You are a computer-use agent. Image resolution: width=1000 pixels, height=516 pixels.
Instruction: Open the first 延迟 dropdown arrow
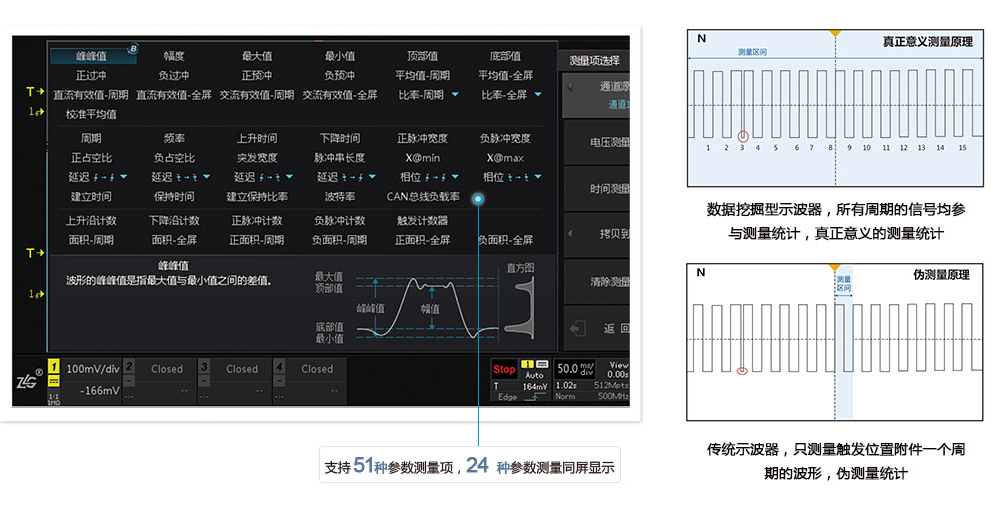pyautogui.click(x=123, y=178)
